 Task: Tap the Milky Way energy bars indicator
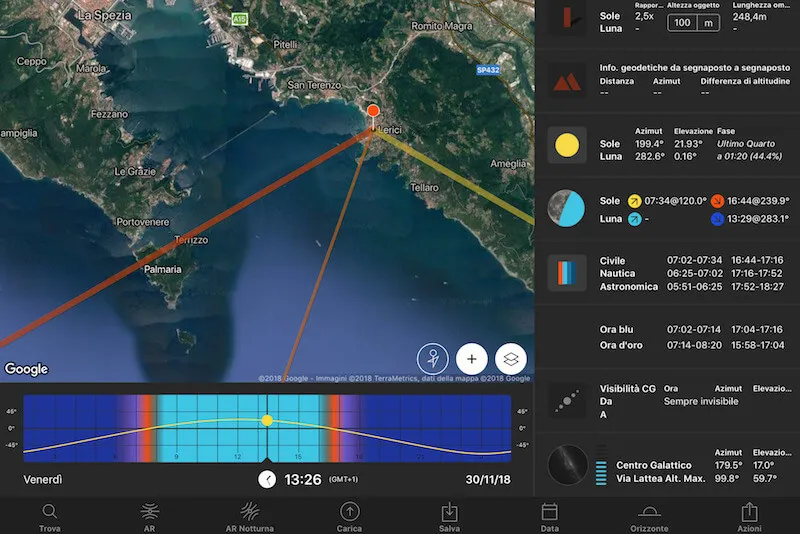[x=602, y=465]
